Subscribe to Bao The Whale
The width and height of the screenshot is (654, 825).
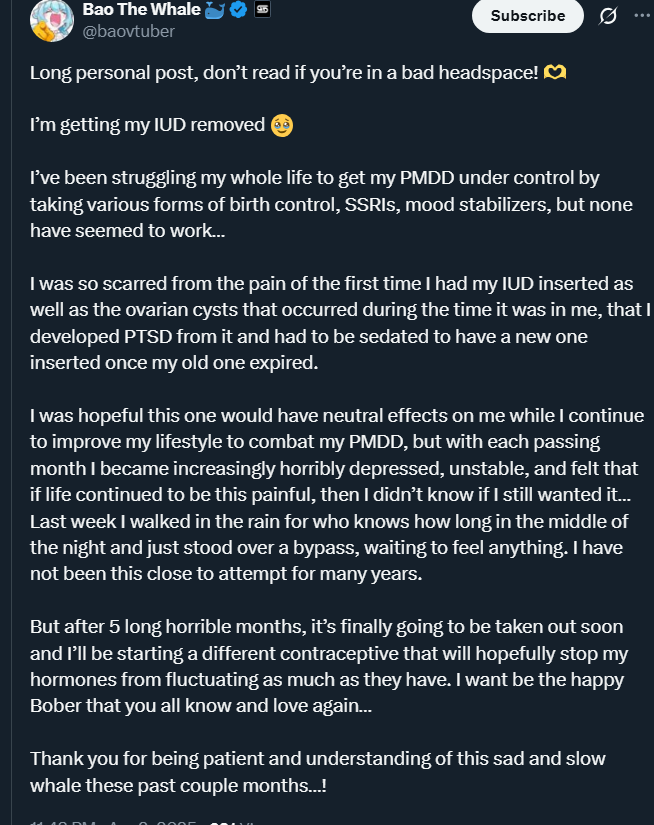pyautogui.click(x=528, y=16)
